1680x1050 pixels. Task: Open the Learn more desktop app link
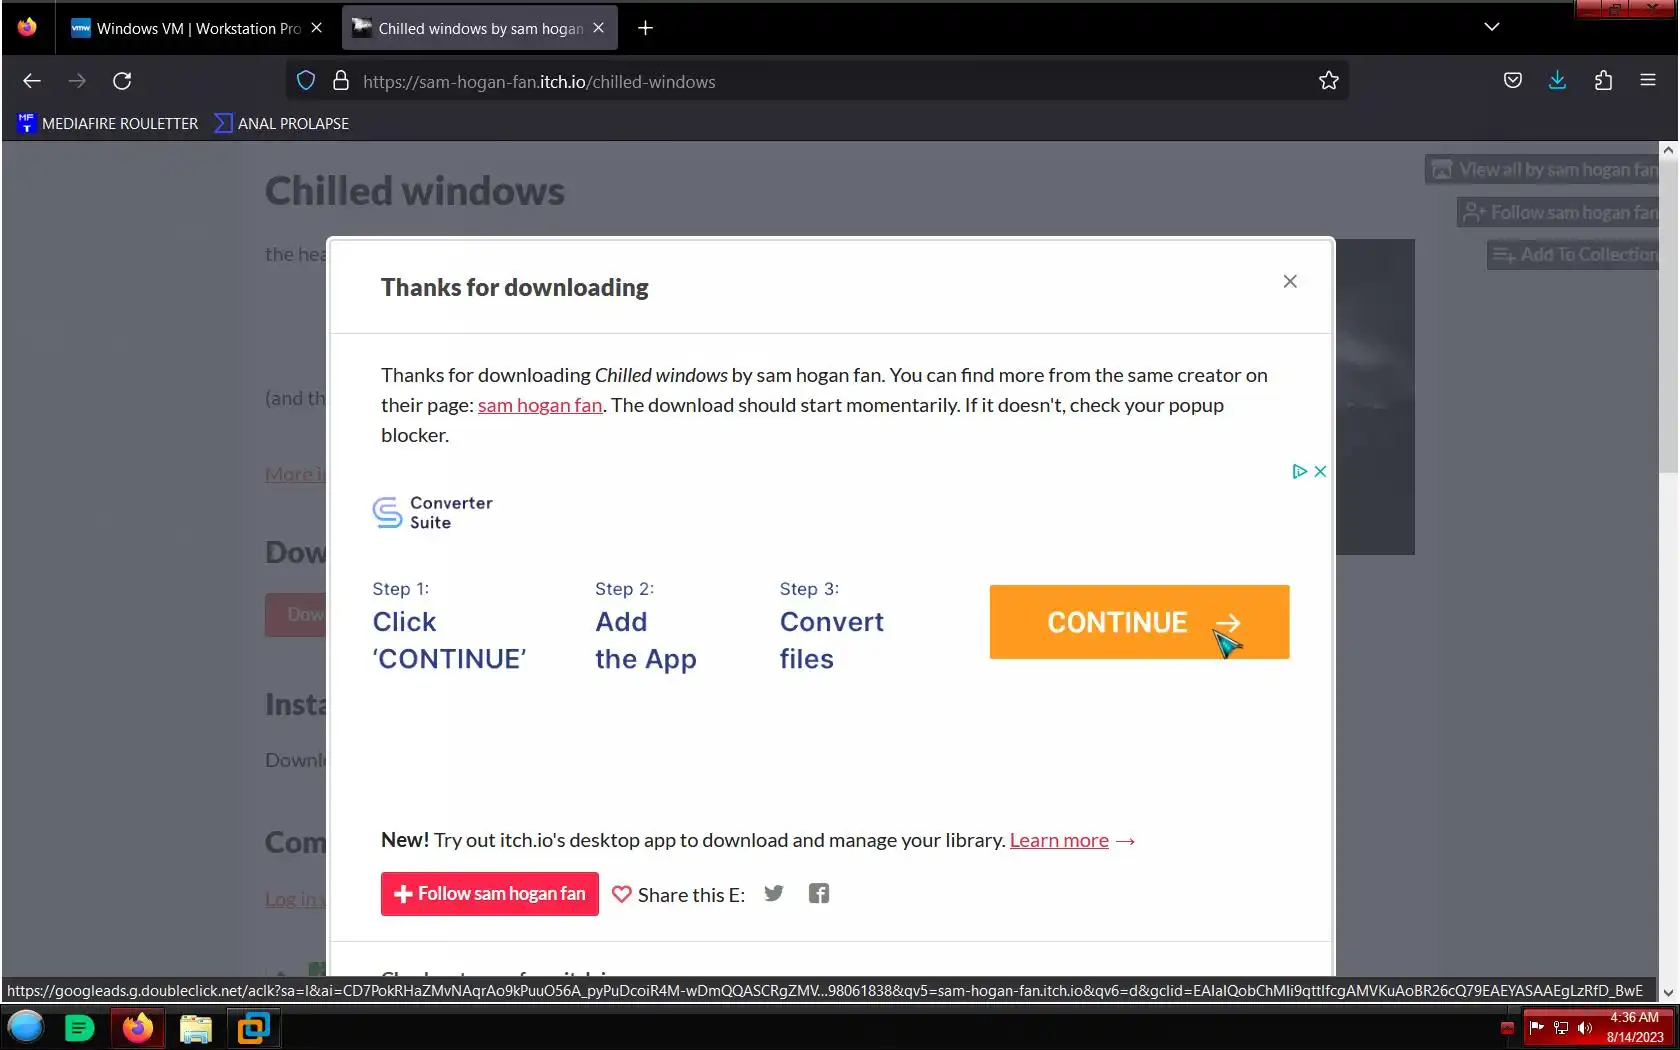click(x=1059, y=840)
